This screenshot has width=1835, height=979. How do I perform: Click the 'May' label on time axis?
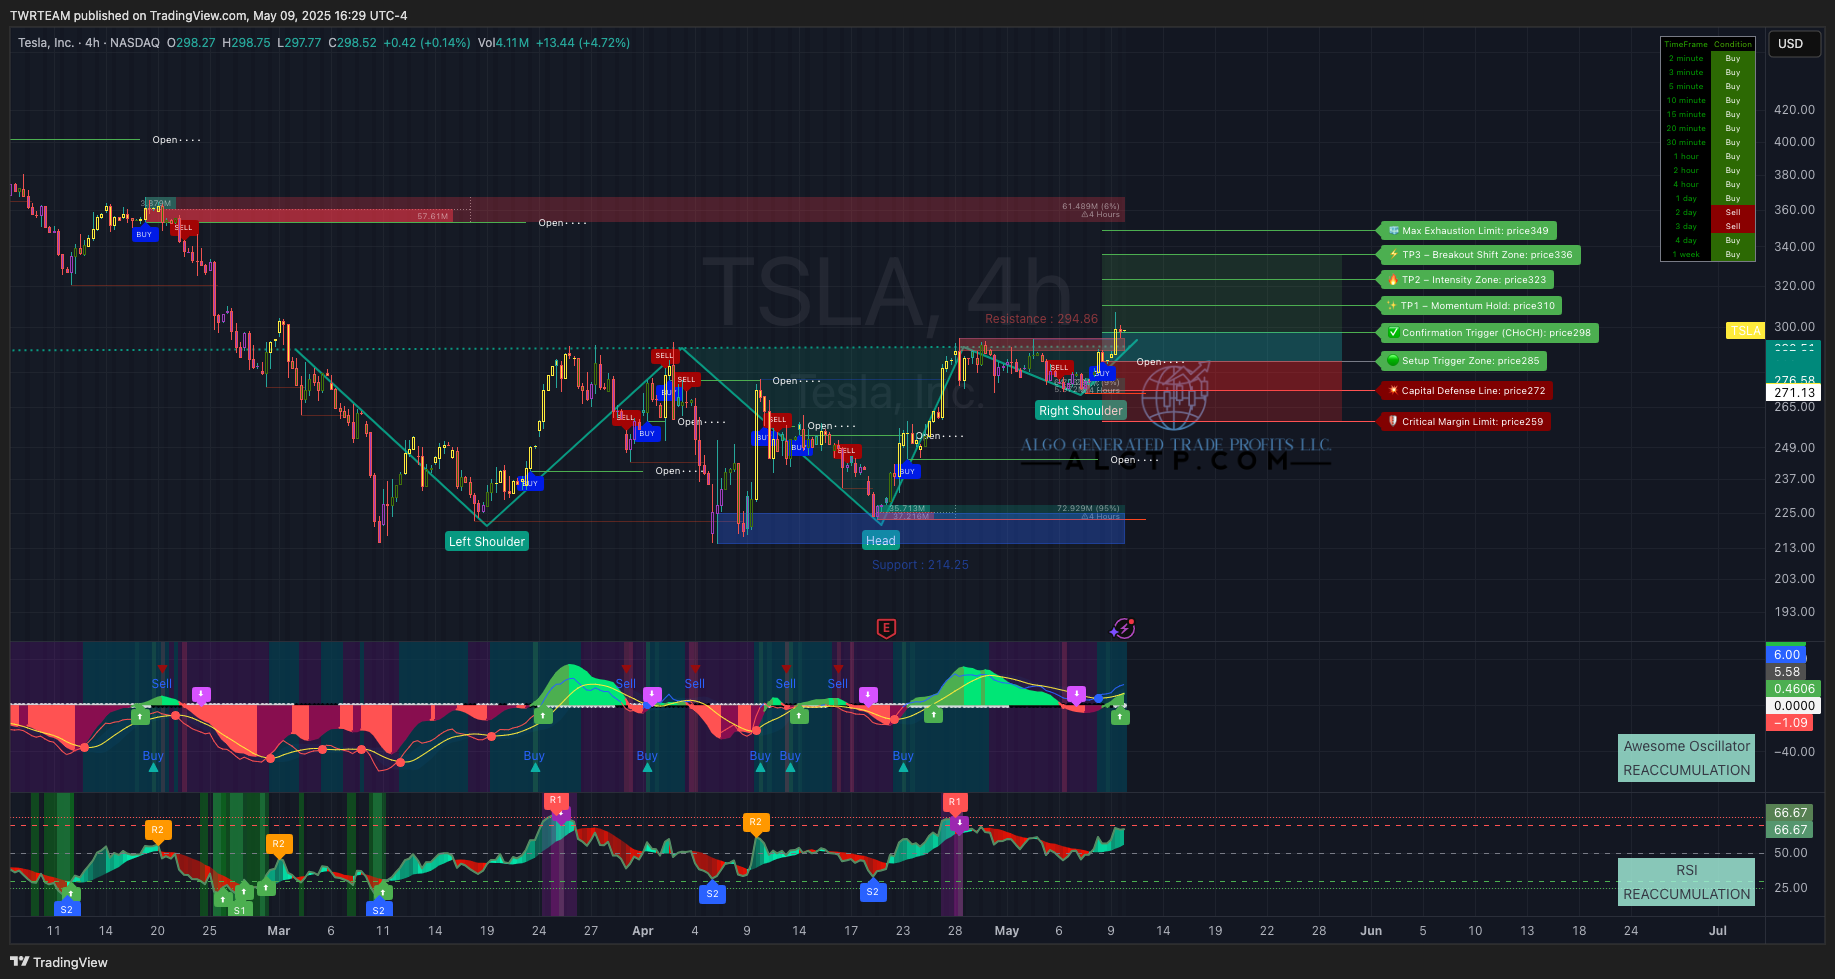1007,931
